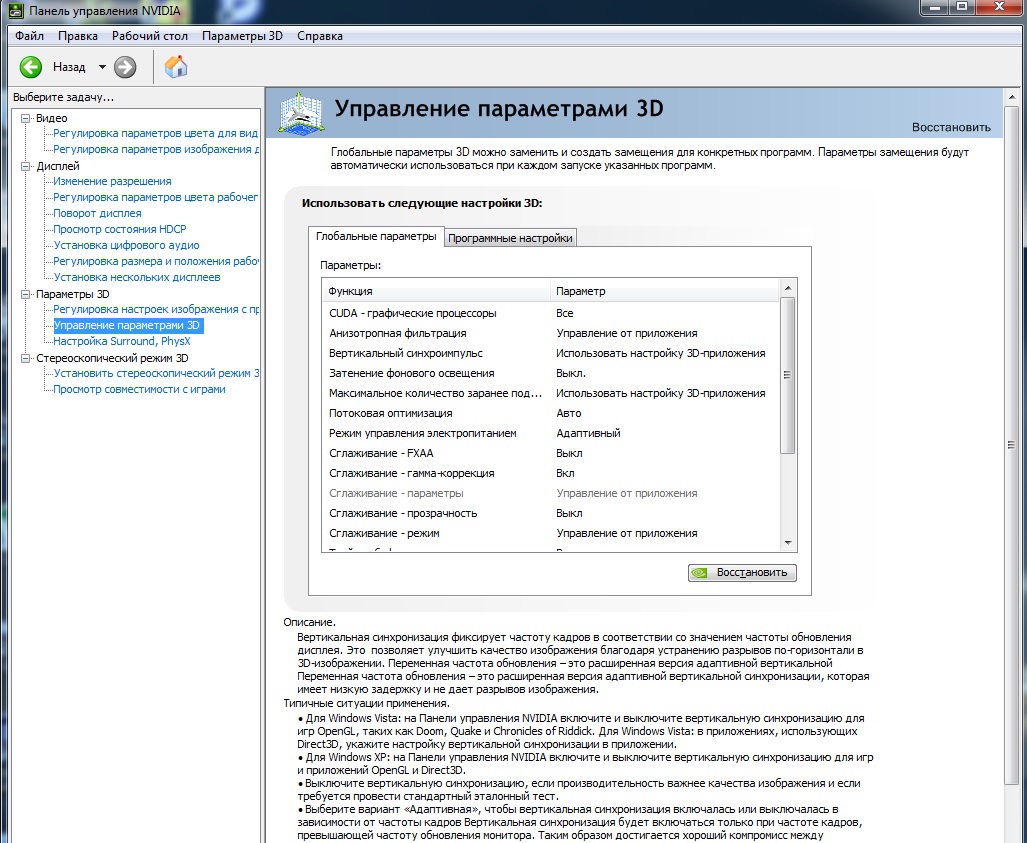
Task: Switch to Программные настройки tab
Action: [x=510, y=238]
